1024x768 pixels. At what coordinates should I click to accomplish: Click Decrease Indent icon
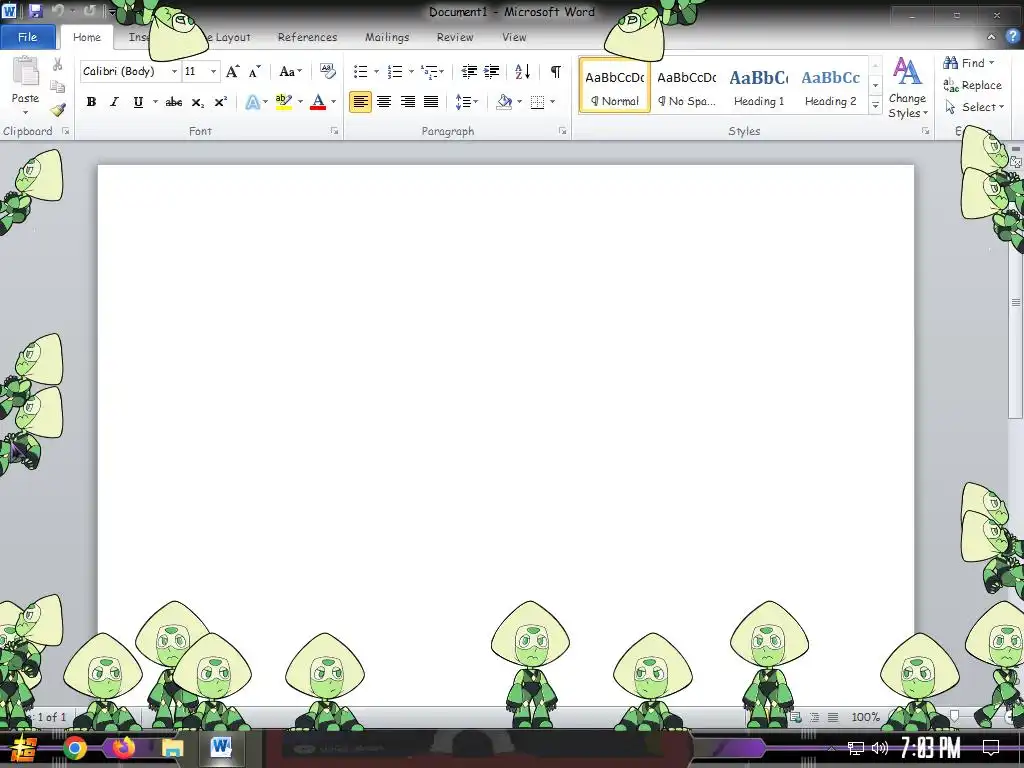coord(469,71)
